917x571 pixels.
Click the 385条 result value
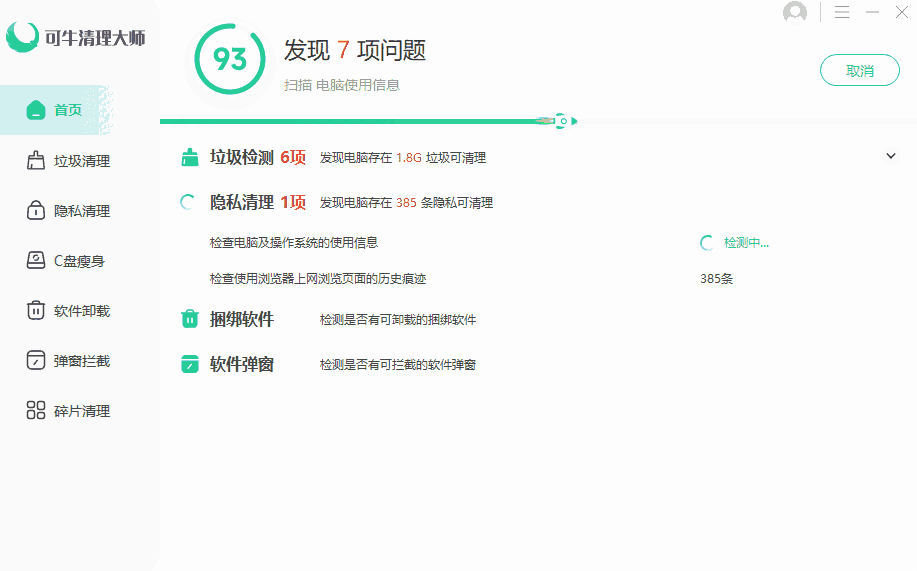(x=716, y=278)
